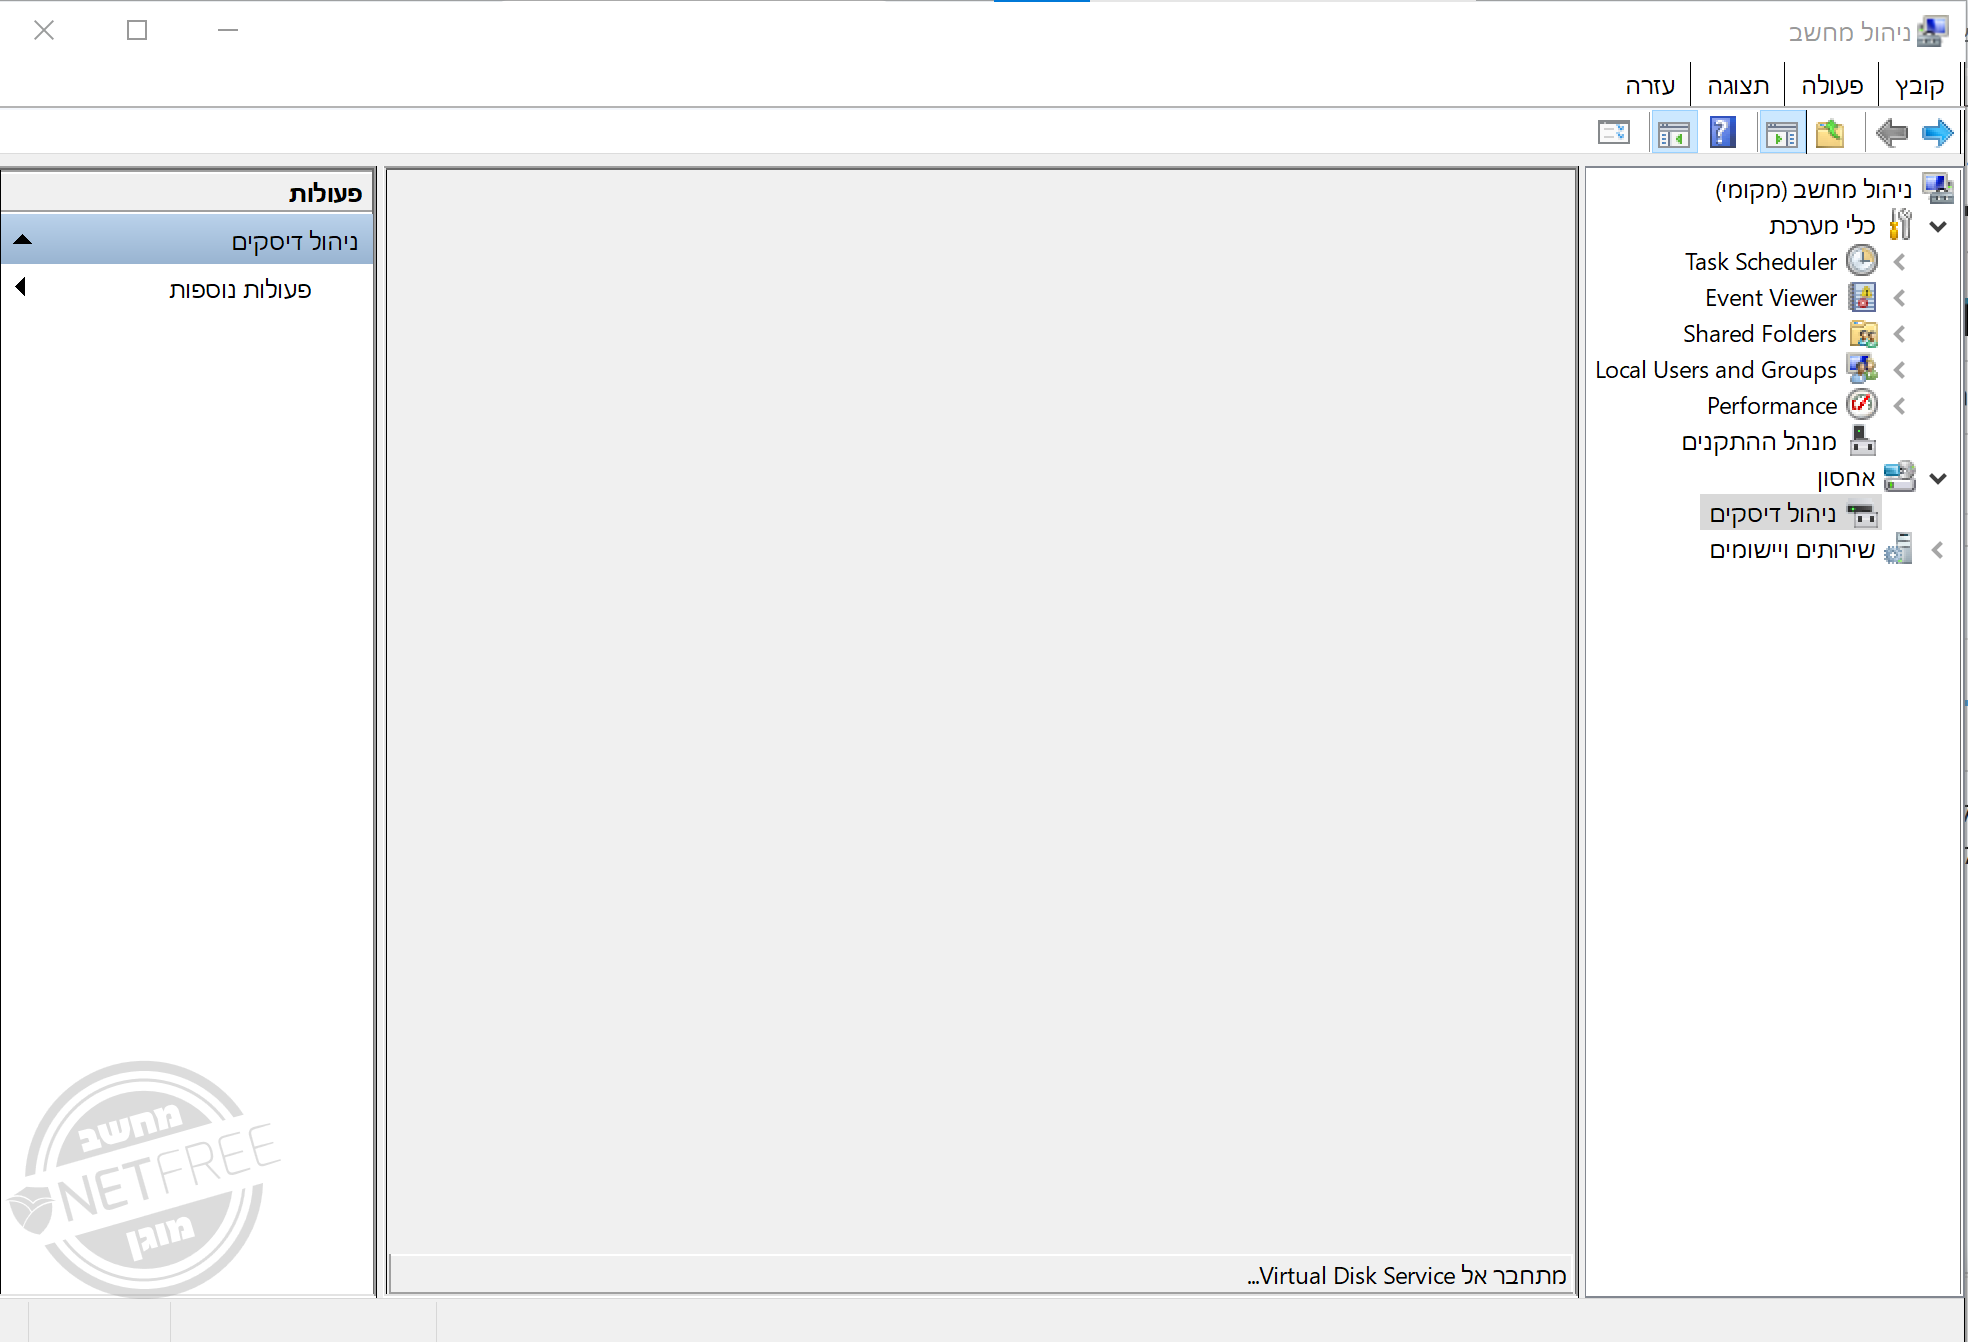Collapse the אחסון storage node

tap(1937, 478)
